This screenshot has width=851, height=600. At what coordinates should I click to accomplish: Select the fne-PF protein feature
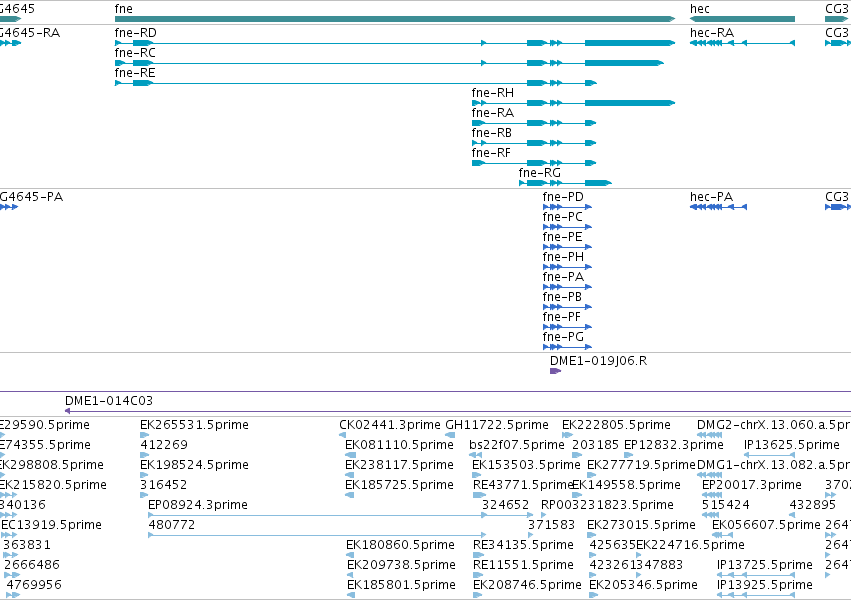coord(567,327)
